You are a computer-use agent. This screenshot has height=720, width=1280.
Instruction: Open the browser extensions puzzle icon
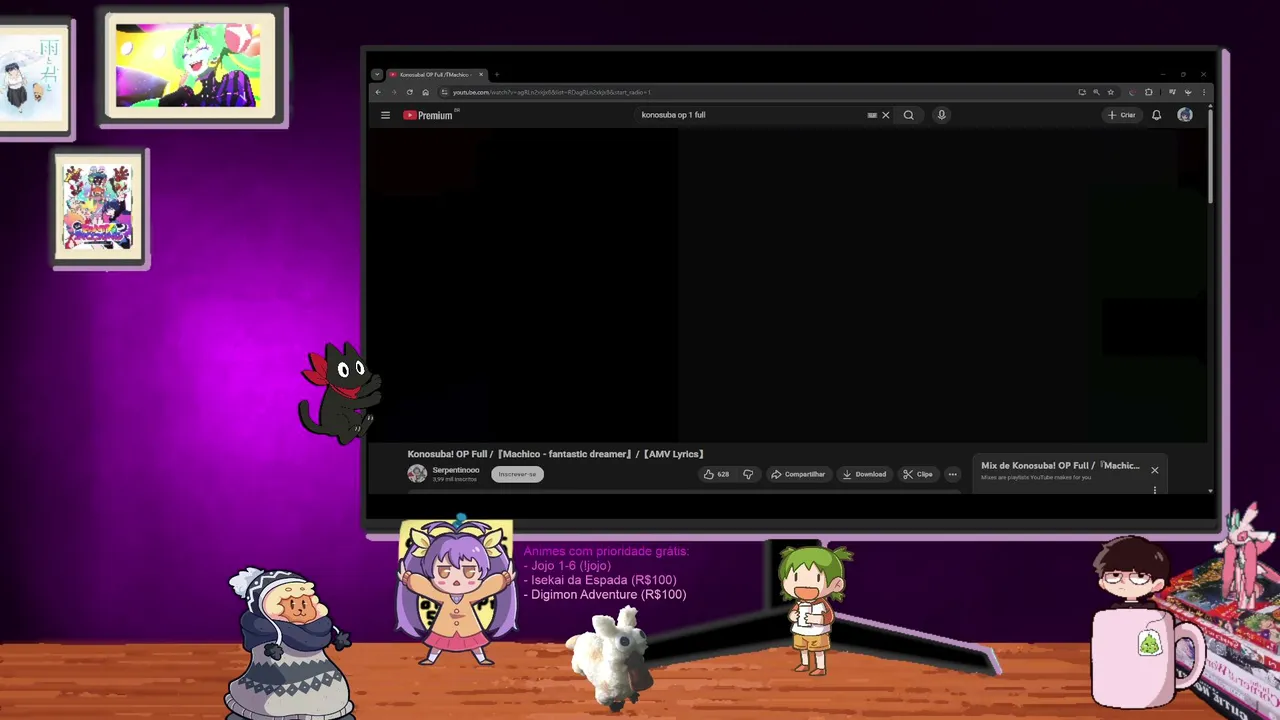[x=1149, y=92]
